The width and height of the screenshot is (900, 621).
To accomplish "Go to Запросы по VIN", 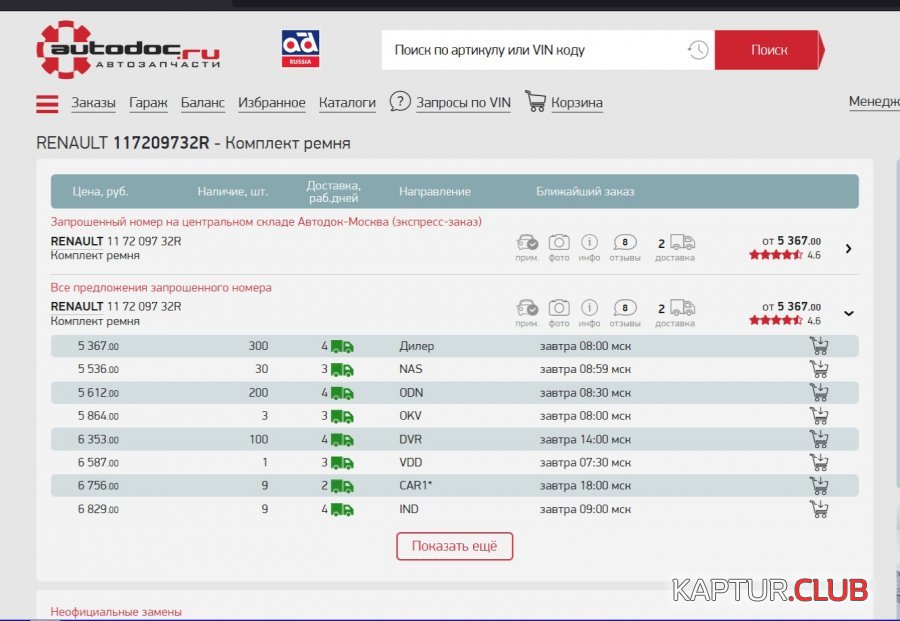I will coord(463,103).
